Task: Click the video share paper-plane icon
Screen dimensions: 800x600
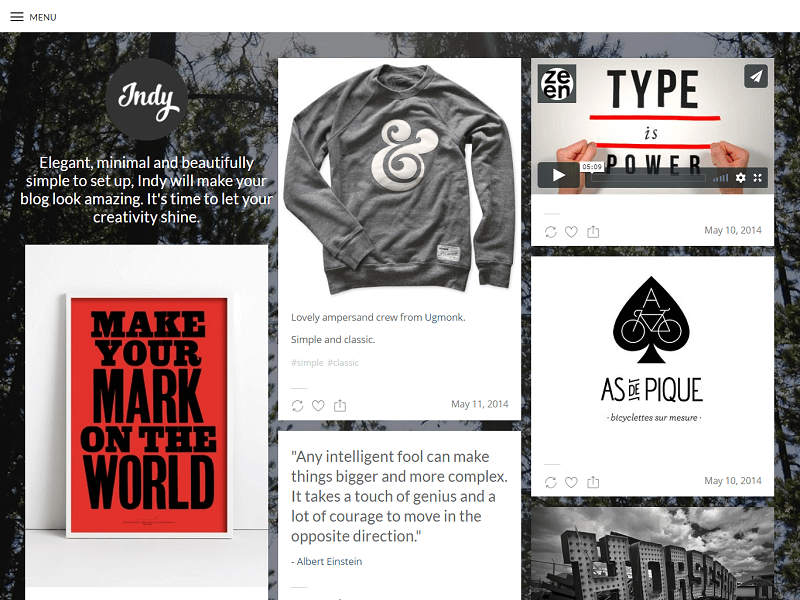Action: coord(756,77)
